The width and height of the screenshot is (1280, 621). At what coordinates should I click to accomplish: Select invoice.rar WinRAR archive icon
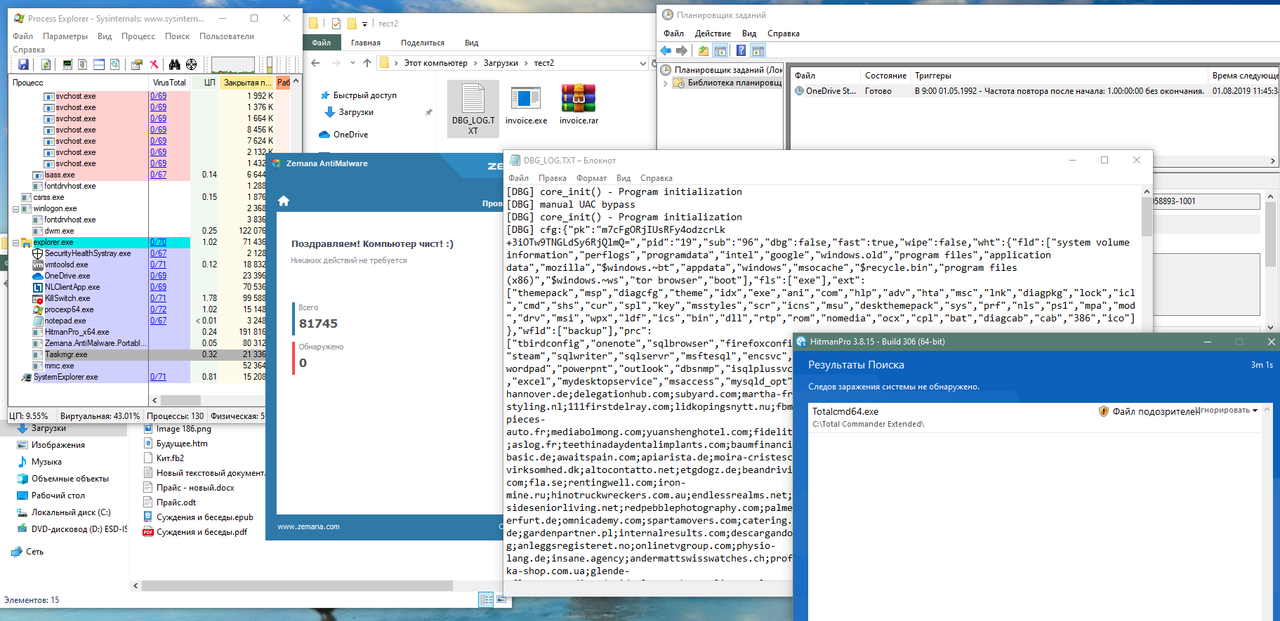[x=579, y=105]
